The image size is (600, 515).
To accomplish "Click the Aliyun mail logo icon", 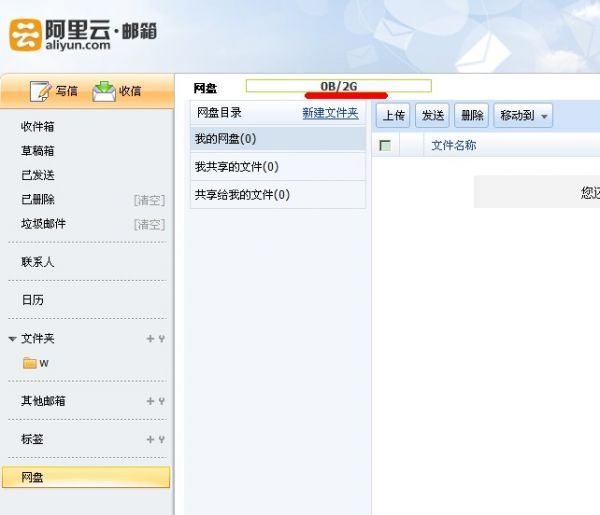I will (25, 35).
